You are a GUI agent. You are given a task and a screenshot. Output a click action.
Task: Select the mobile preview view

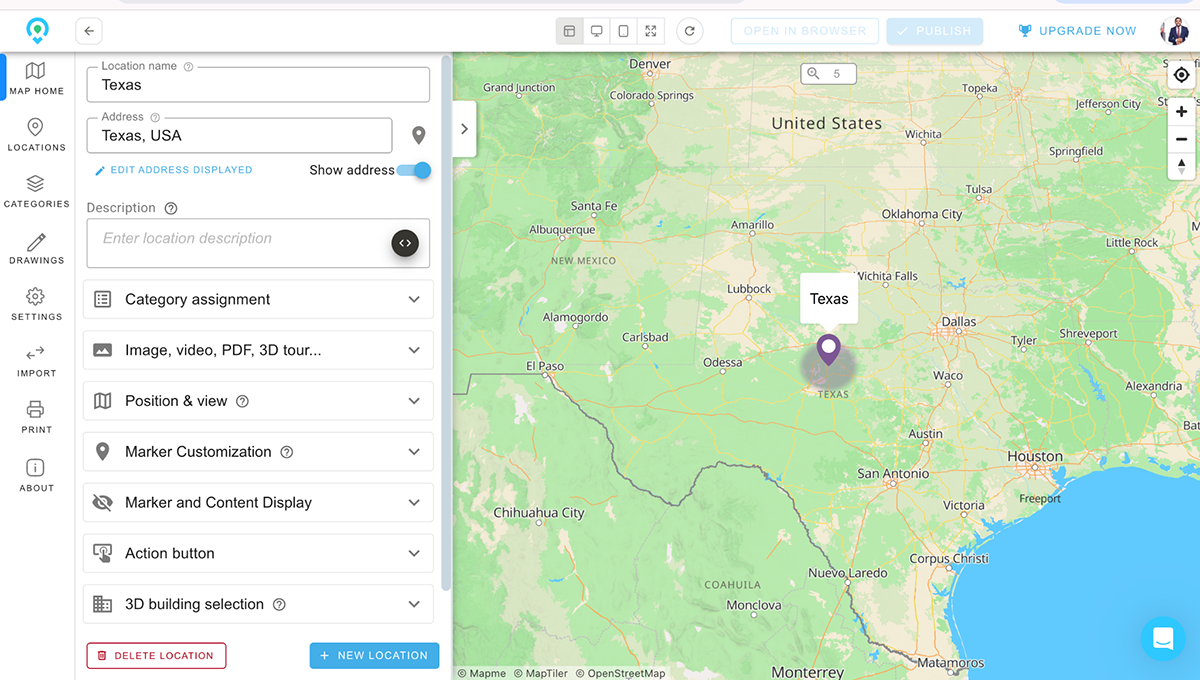coord(624,31)
